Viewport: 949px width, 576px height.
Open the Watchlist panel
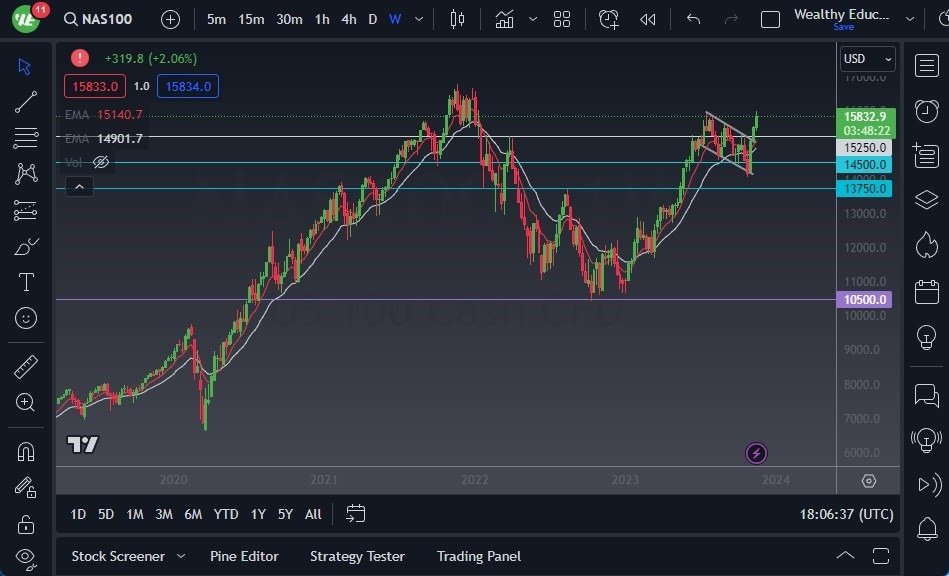tap(926, 65)
